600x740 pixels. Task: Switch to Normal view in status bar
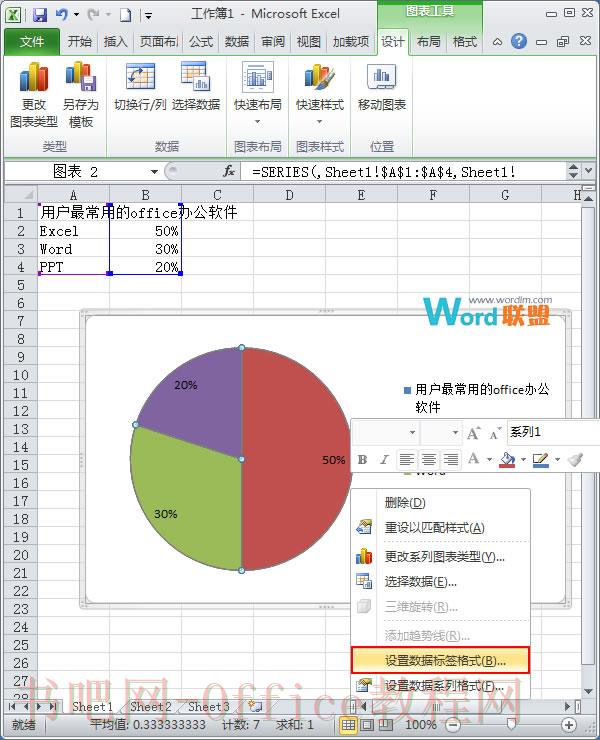point(348,724)
